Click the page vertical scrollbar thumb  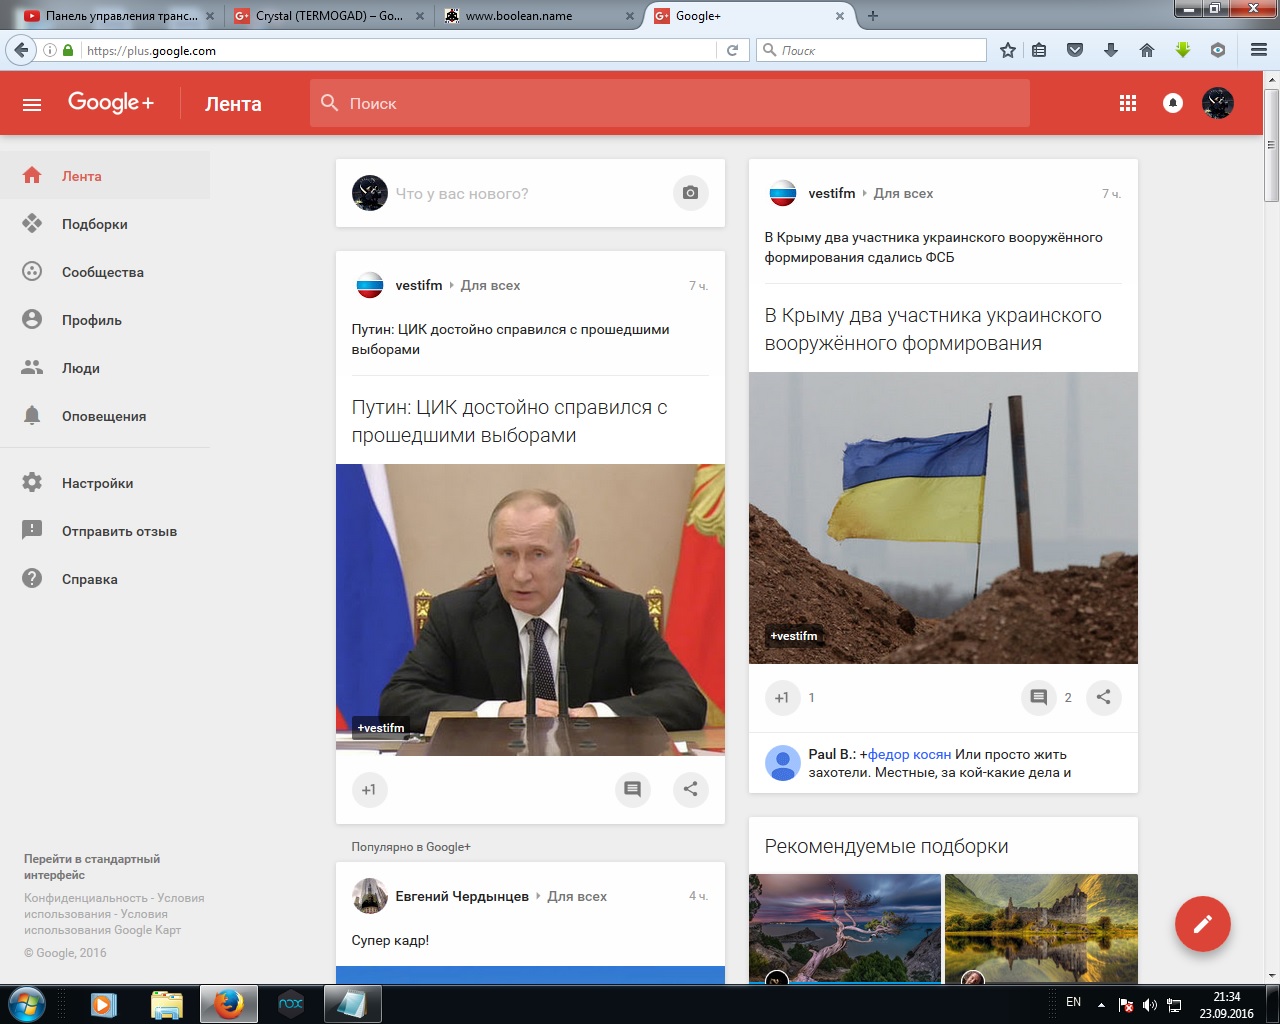[x=1271, y=145]
